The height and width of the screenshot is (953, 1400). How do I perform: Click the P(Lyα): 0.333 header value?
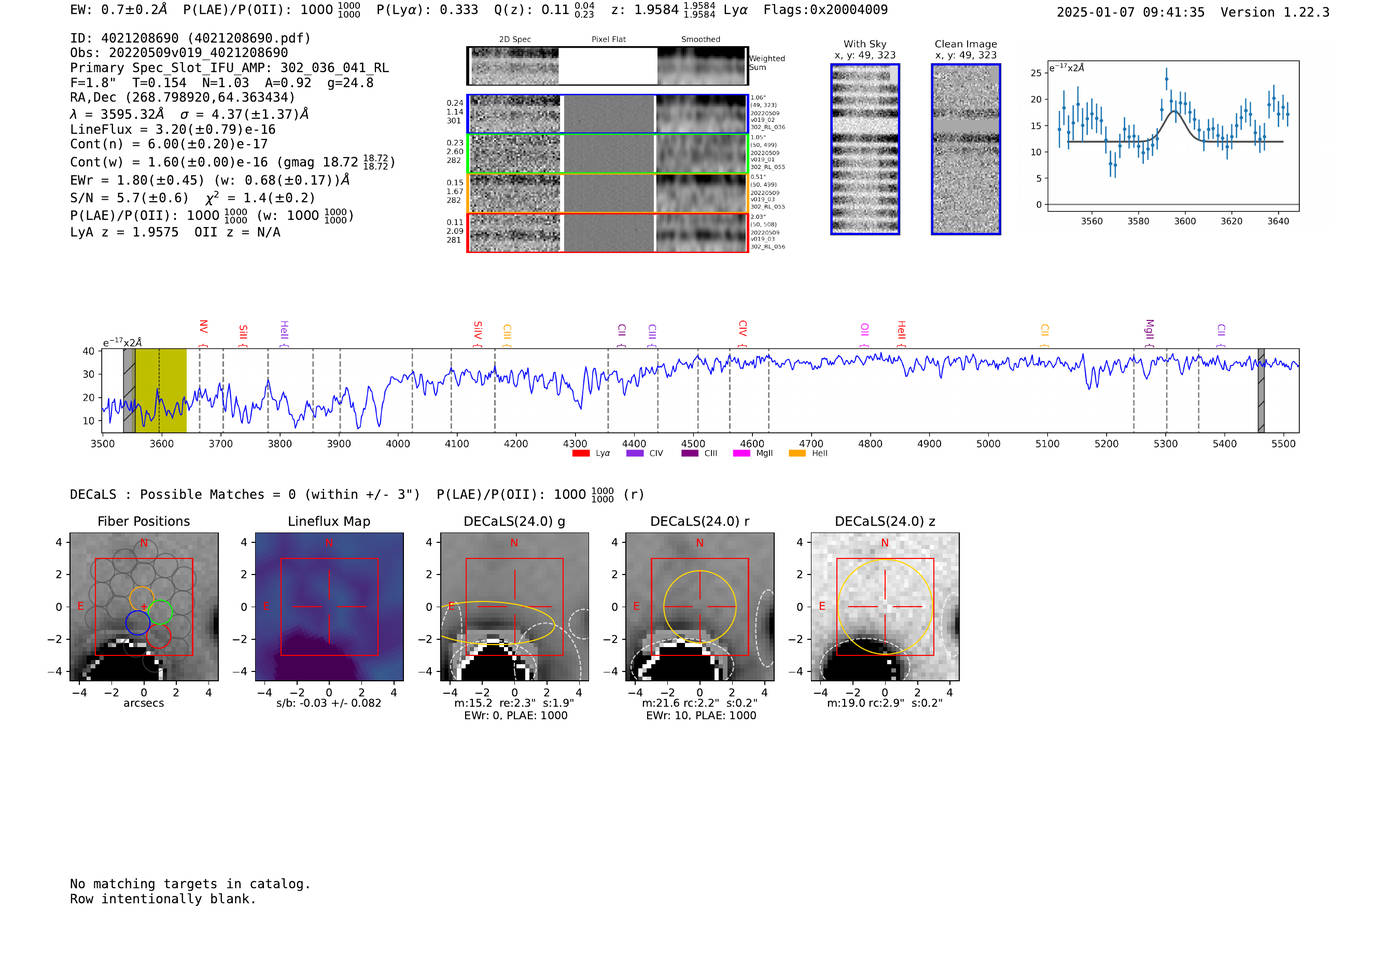coord(427,10)
